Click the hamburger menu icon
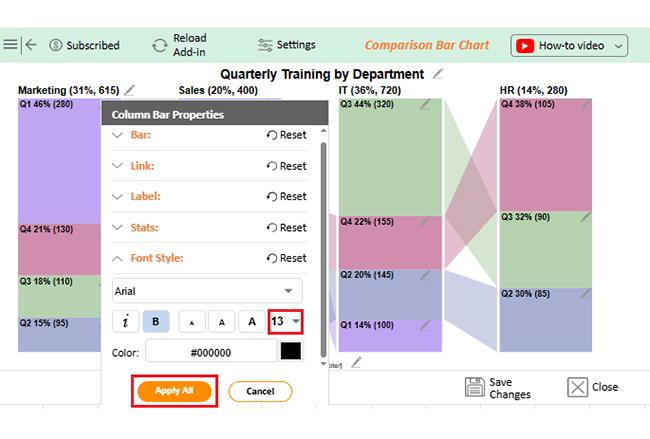The width and height of the screenshot is (650, 439). click(10, 44)
